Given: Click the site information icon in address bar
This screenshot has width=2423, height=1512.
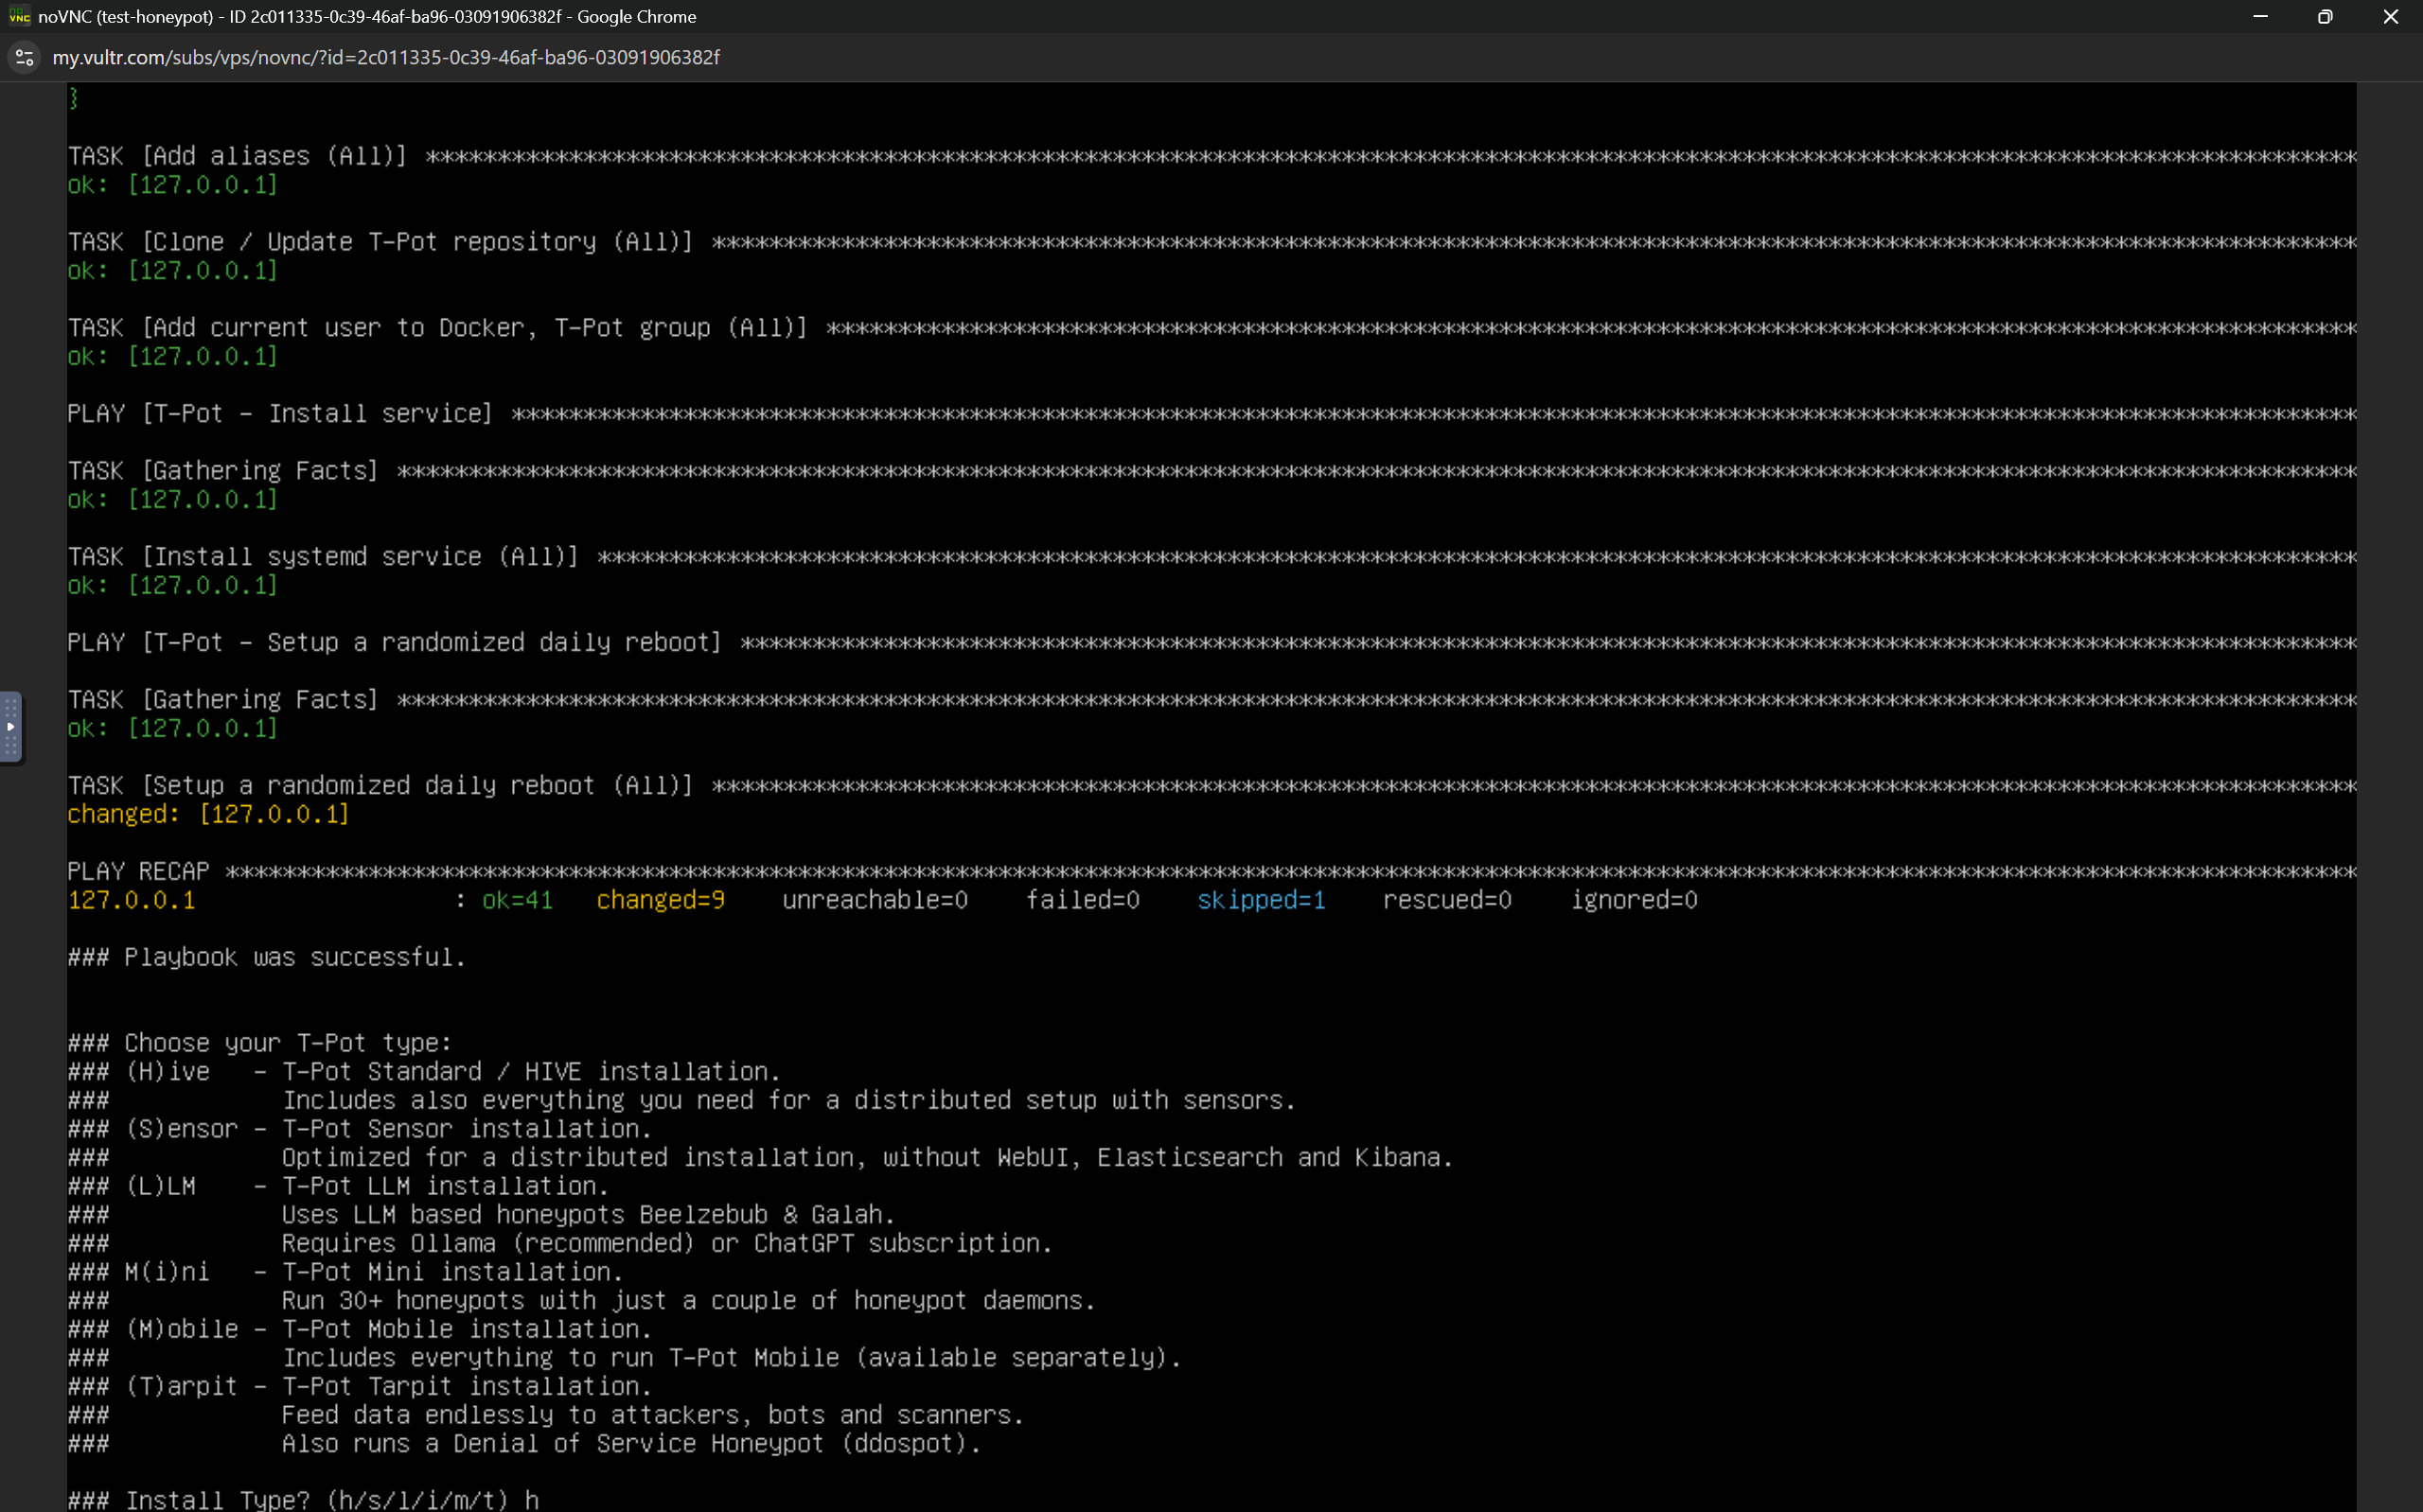Looking at the screenshot, I should (x=25, y=58).
